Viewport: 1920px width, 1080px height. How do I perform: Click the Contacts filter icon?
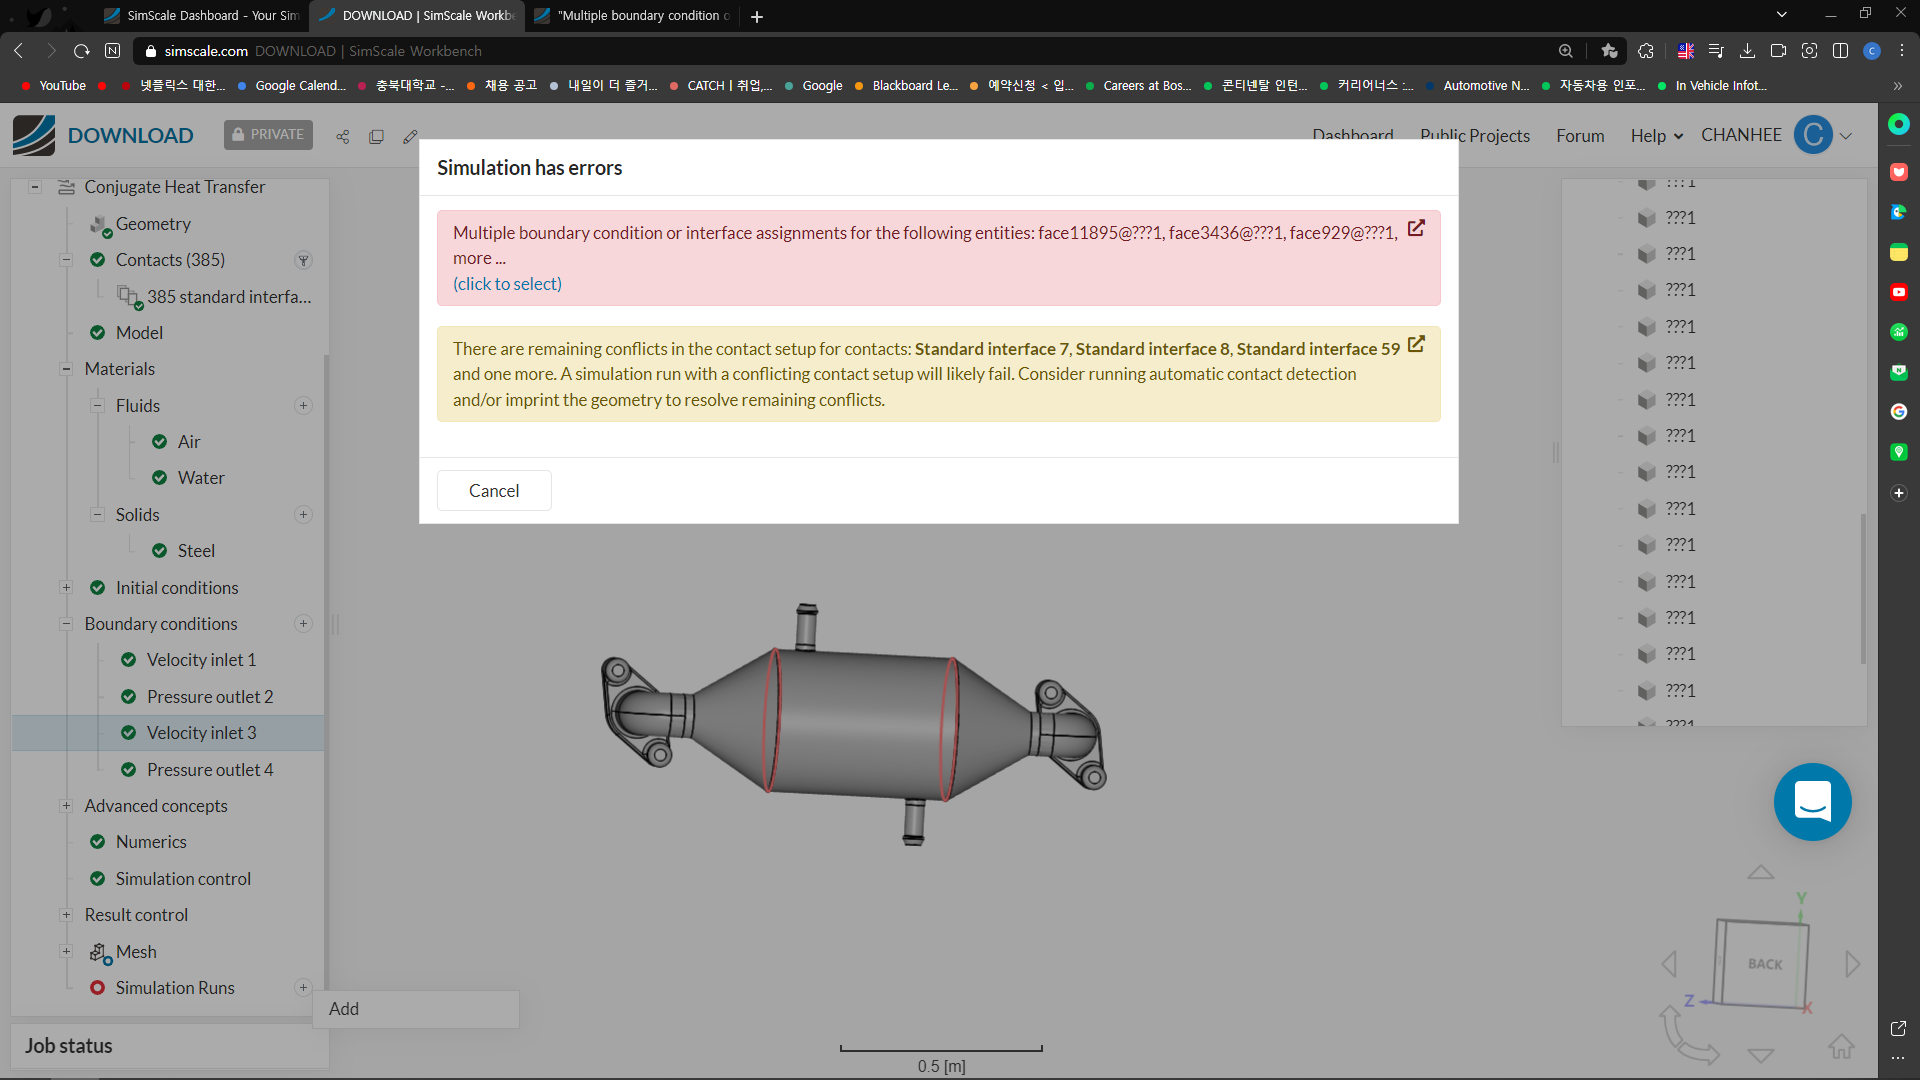303,260
